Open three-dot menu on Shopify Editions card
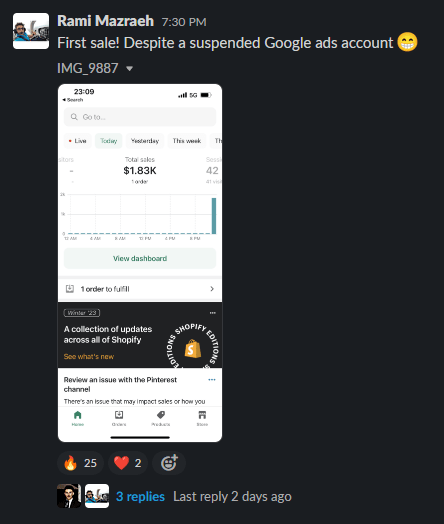 pyautogui.click(x=212, y=313)
